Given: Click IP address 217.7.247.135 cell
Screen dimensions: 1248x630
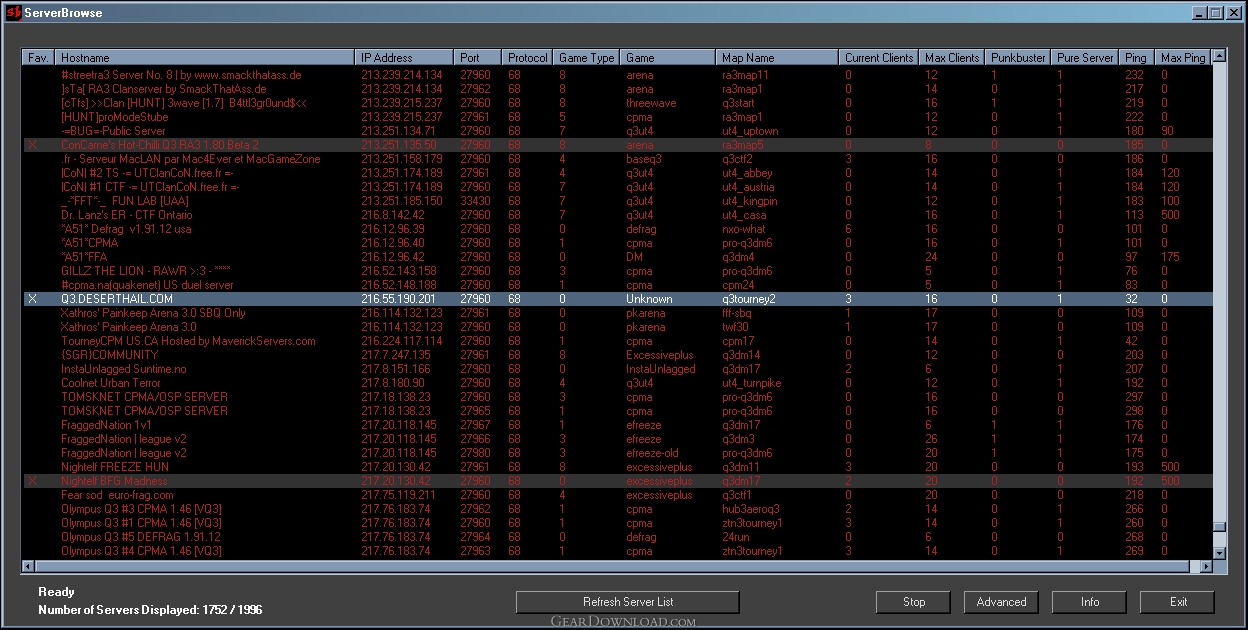Looking at the screenshot, I should click(x=395, y=355).
